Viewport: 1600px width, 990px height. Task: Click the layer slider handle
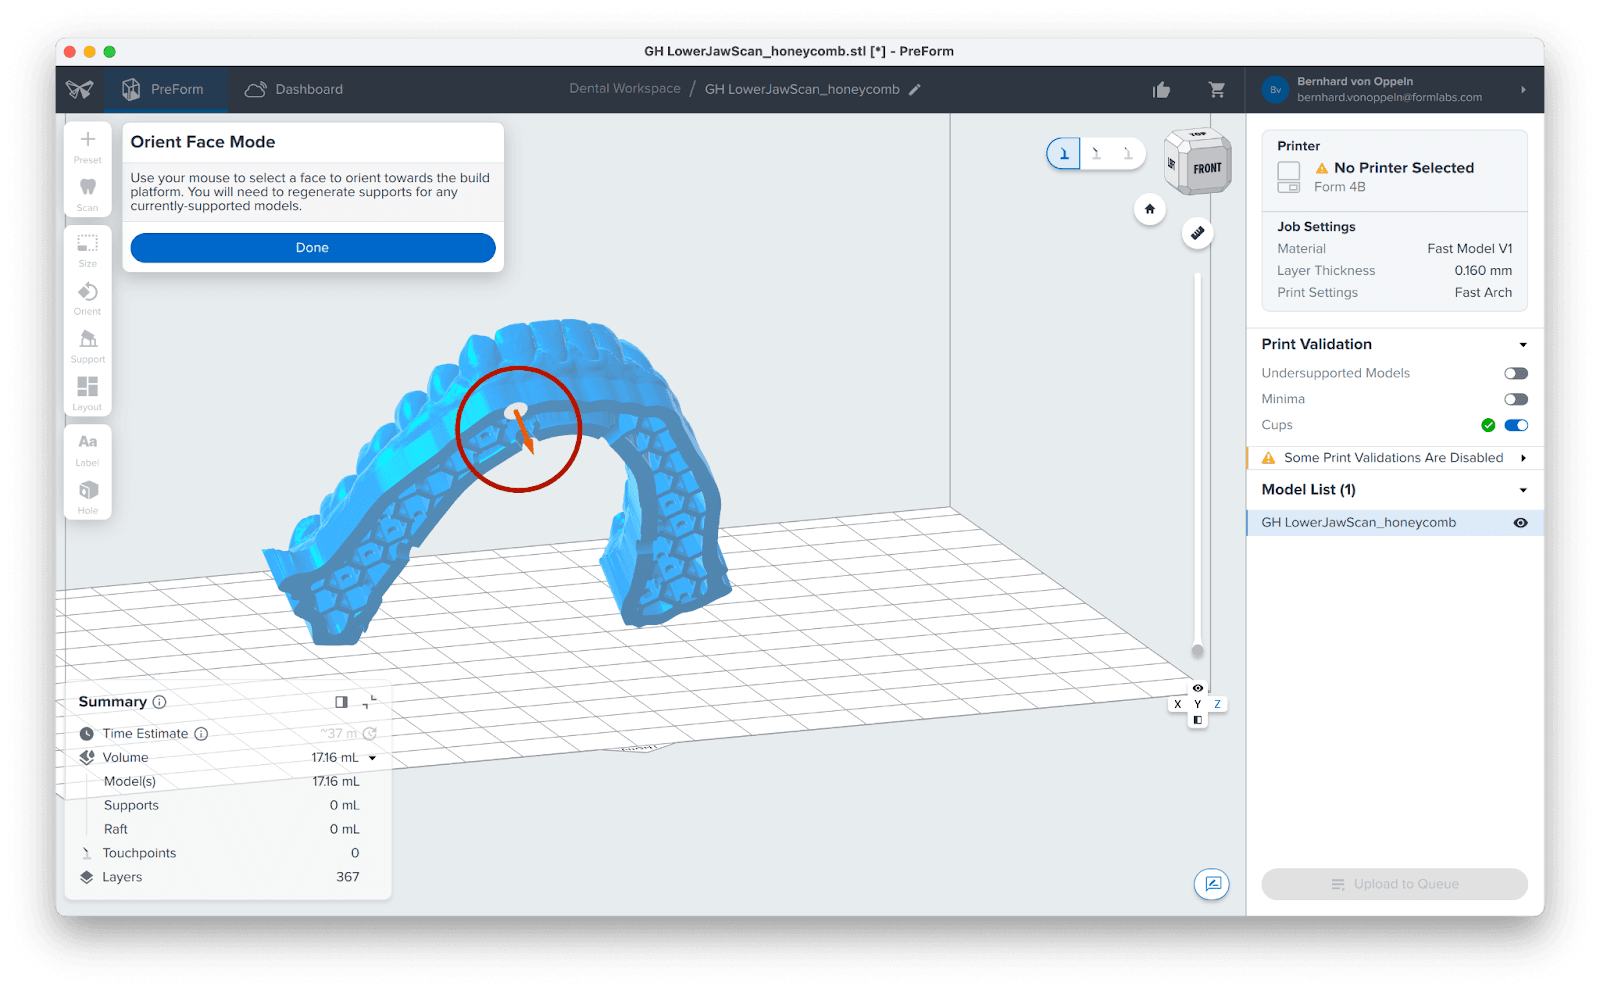coord(1198,651)
